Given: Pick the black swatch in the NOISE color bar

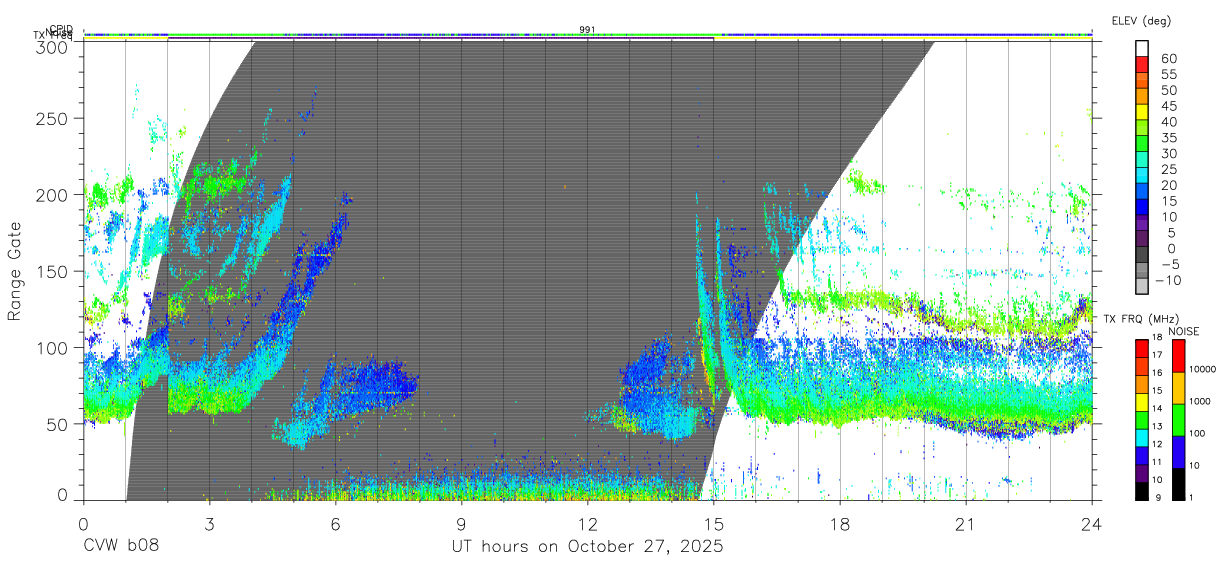Looking at the screenshot, I should (x=1178, y=484).
